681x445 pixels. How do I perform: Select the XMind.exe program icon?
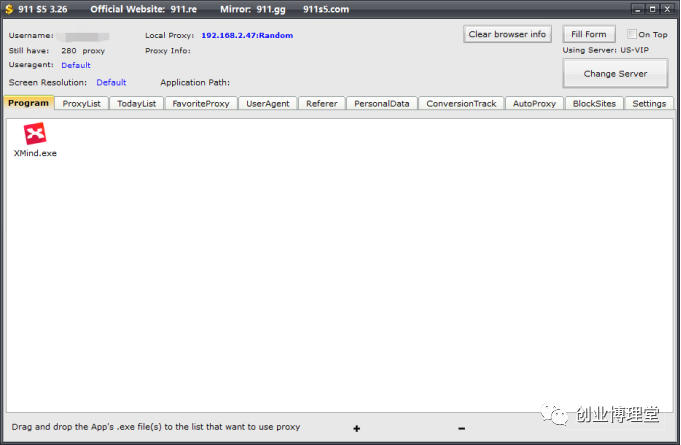coord(35,133)
